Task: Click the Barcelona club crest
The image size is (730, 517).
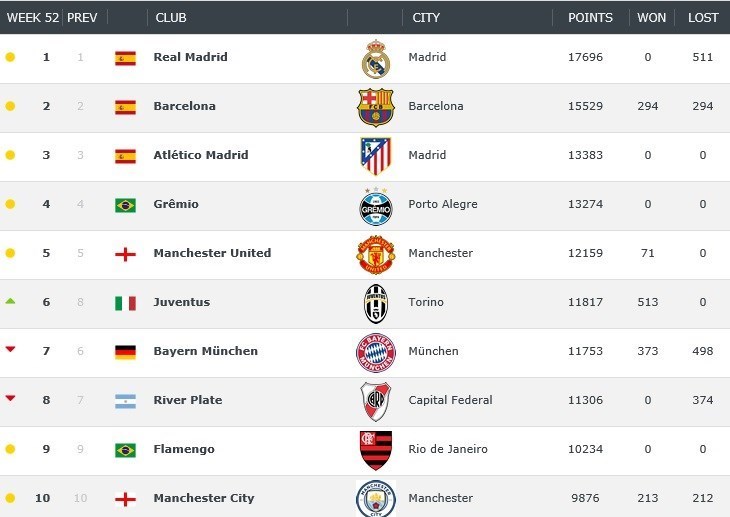Action: (376, 107)
